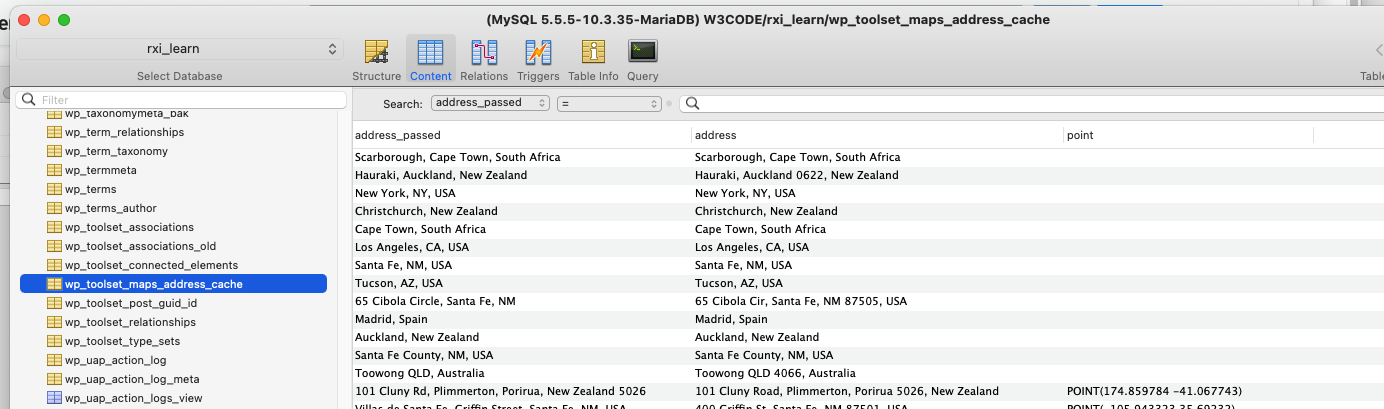Select table wp_toolset_maps_address_cache
1384x409 pixels.
click(x=173, y=284)
